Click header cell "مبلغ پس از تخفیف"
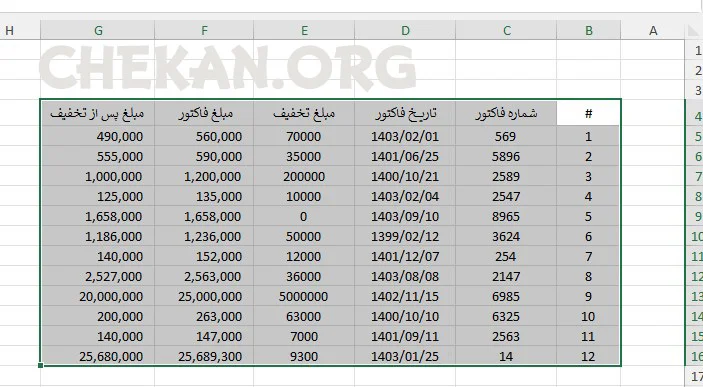Image resolution: width=703 pixels, height=387 pixels. click(98, 113)
